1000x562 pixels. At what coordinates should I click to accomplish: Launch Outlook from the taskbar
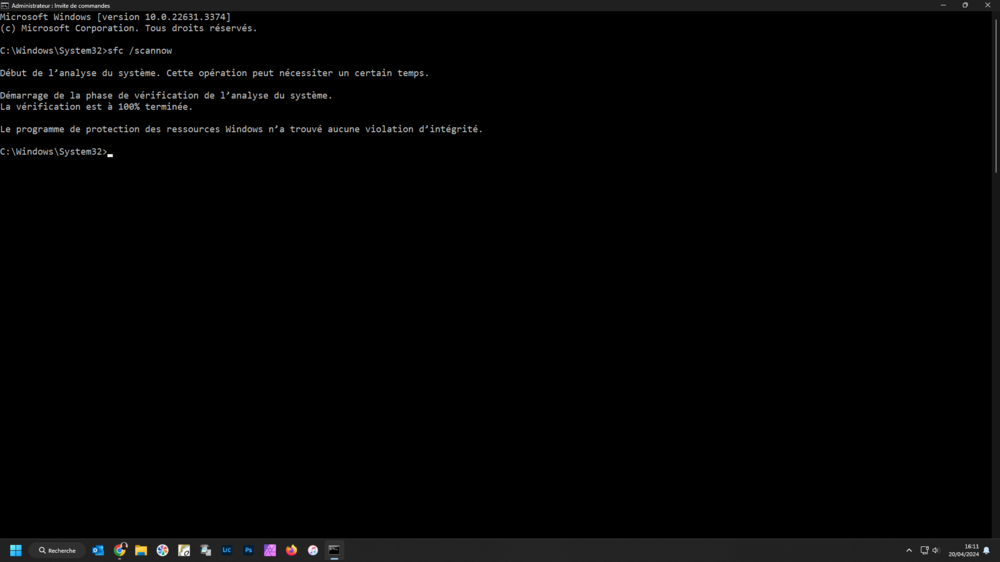[x=98, y=550]
